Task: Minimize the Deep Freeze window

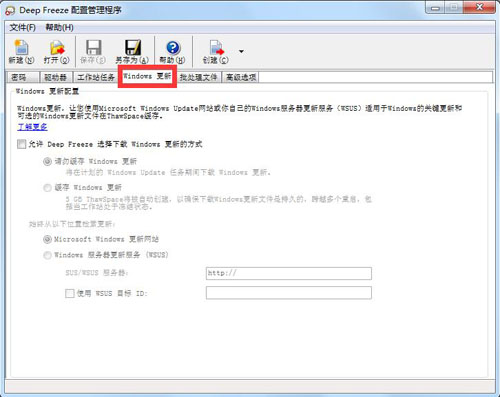Action: point(435,7)
